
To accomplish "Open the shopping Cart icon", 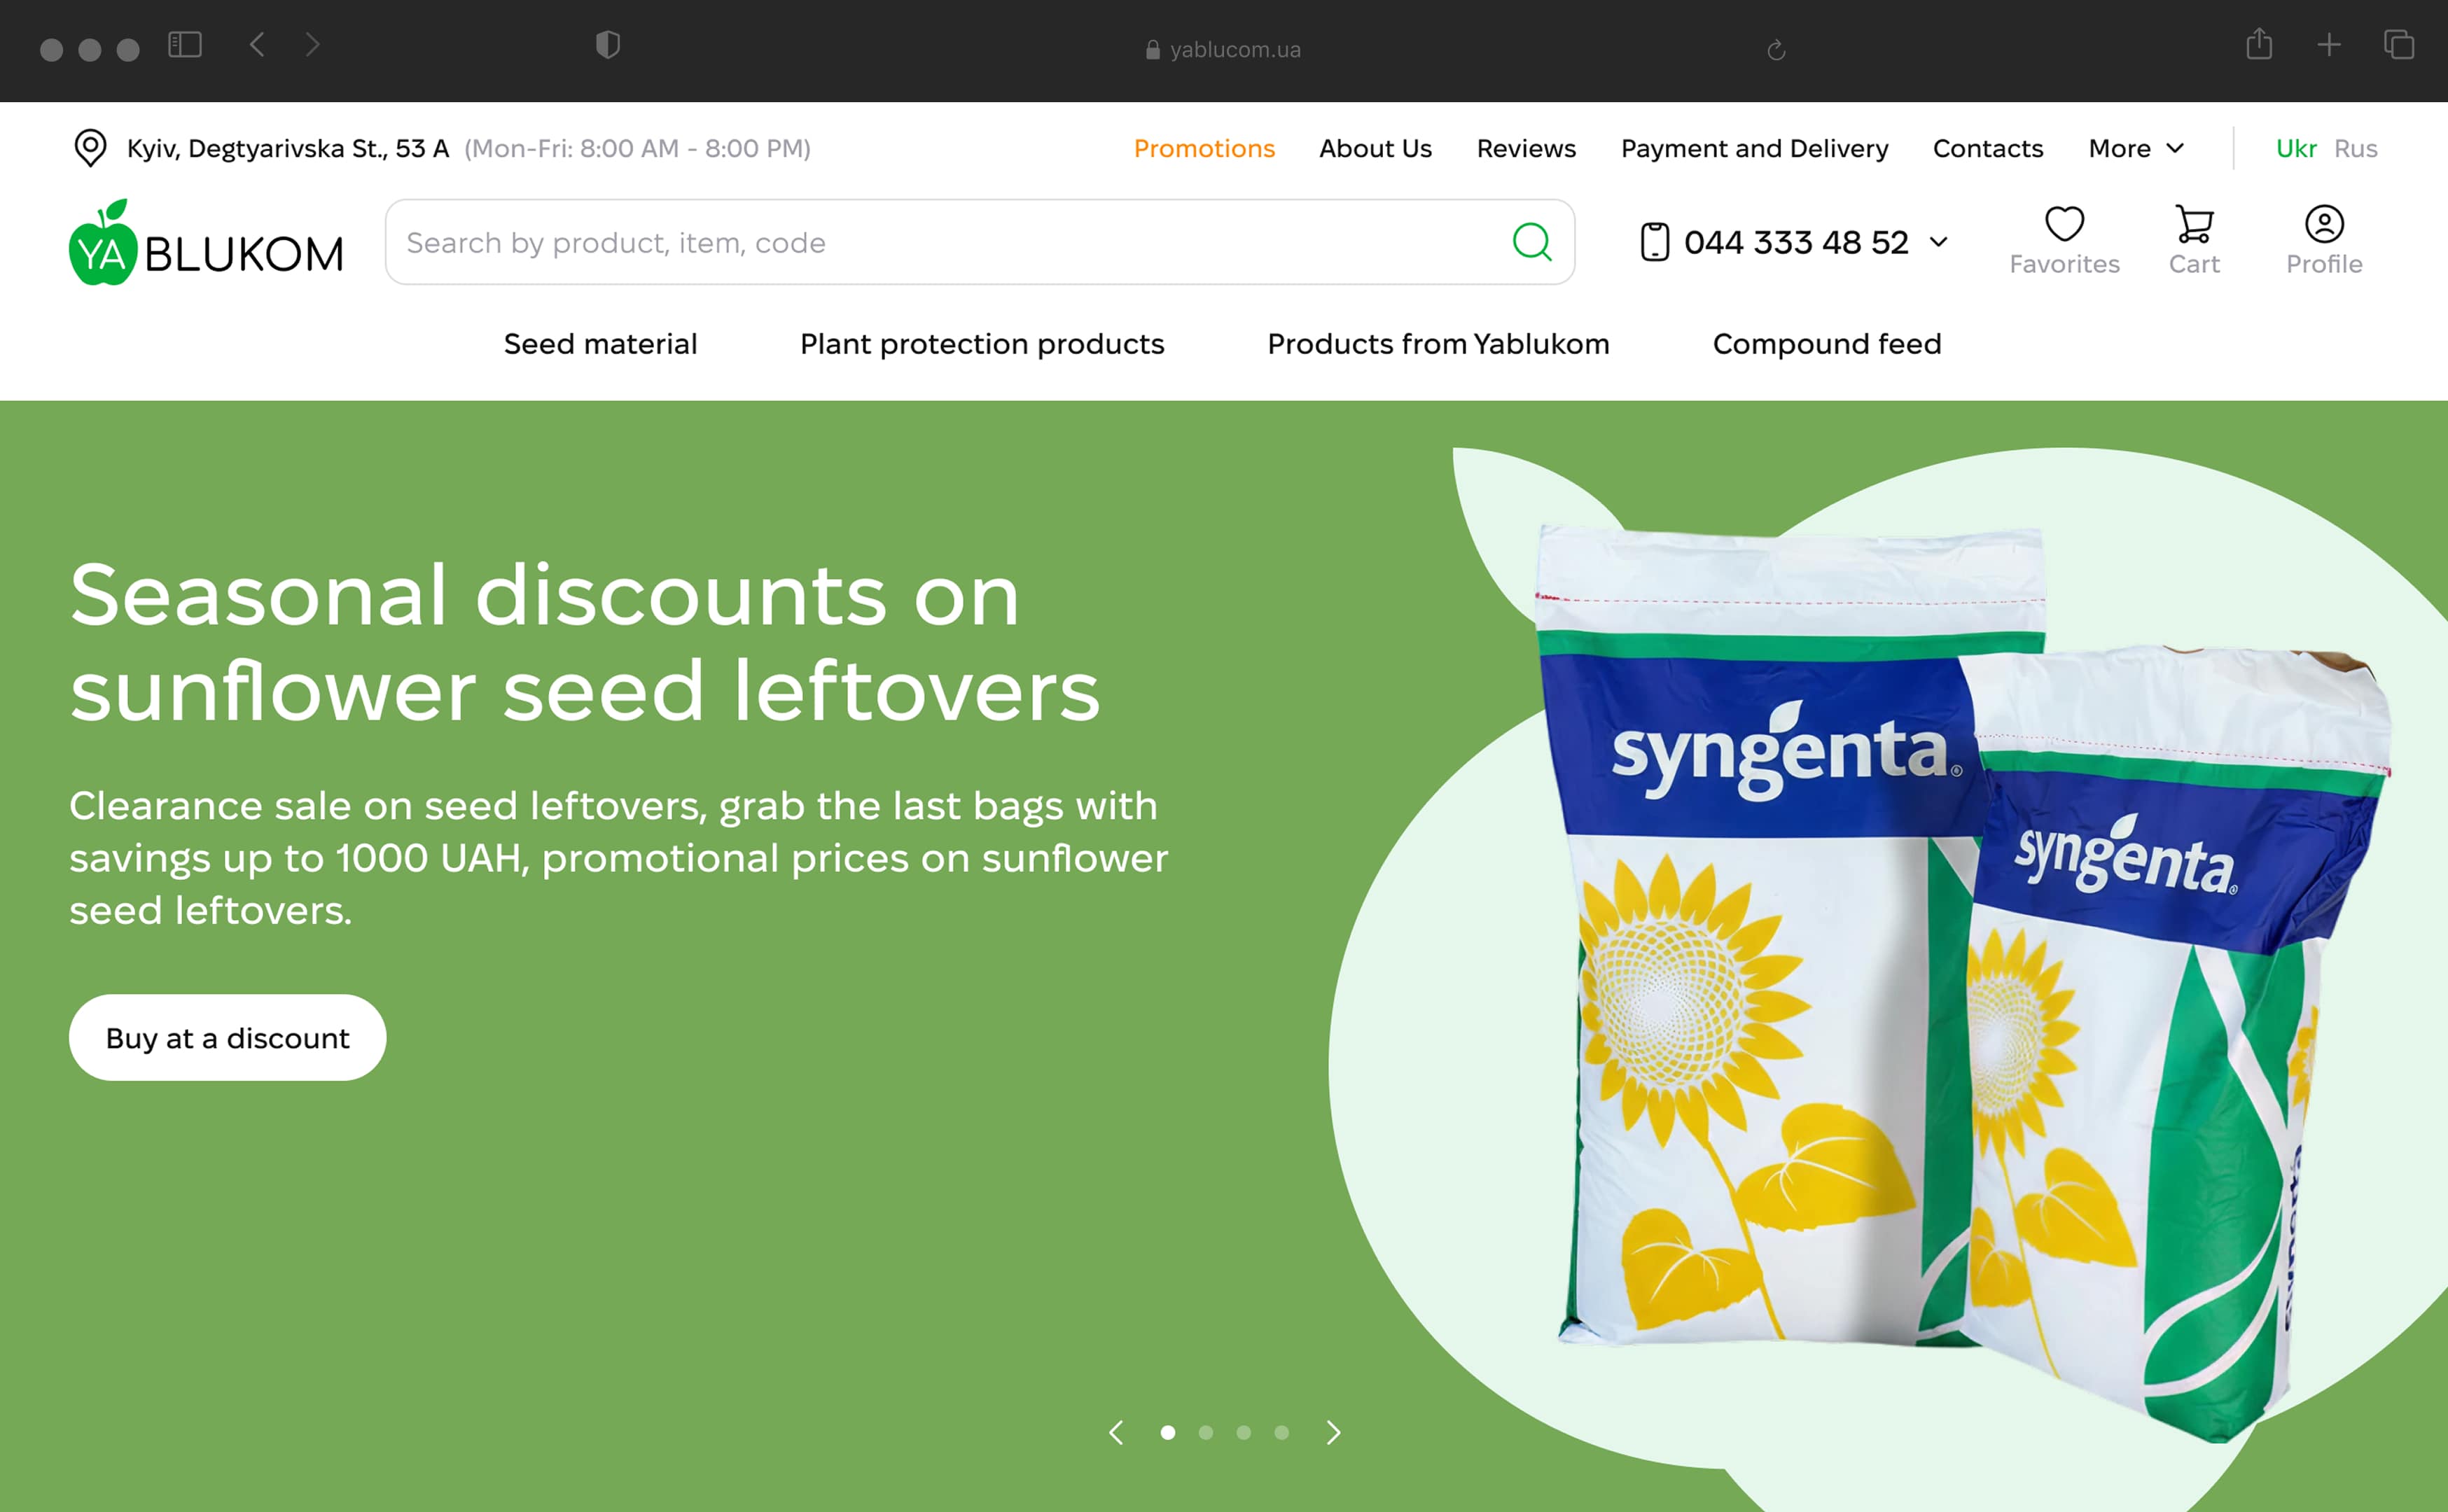I will (x=2194, y=224).
